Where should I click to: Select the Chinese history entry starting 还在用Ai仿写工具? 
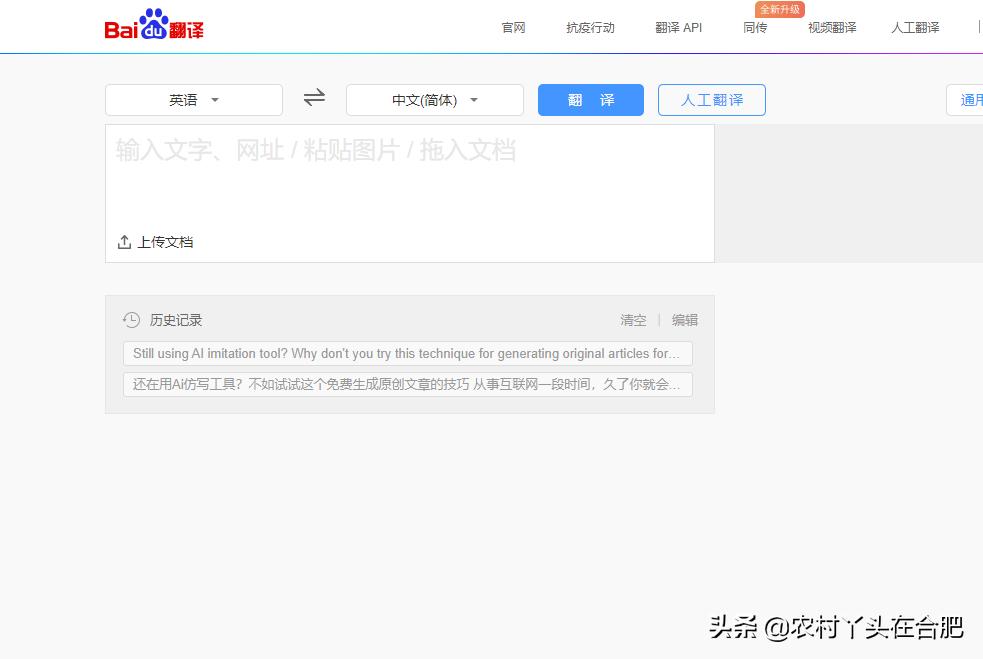[x=408, y=384]
